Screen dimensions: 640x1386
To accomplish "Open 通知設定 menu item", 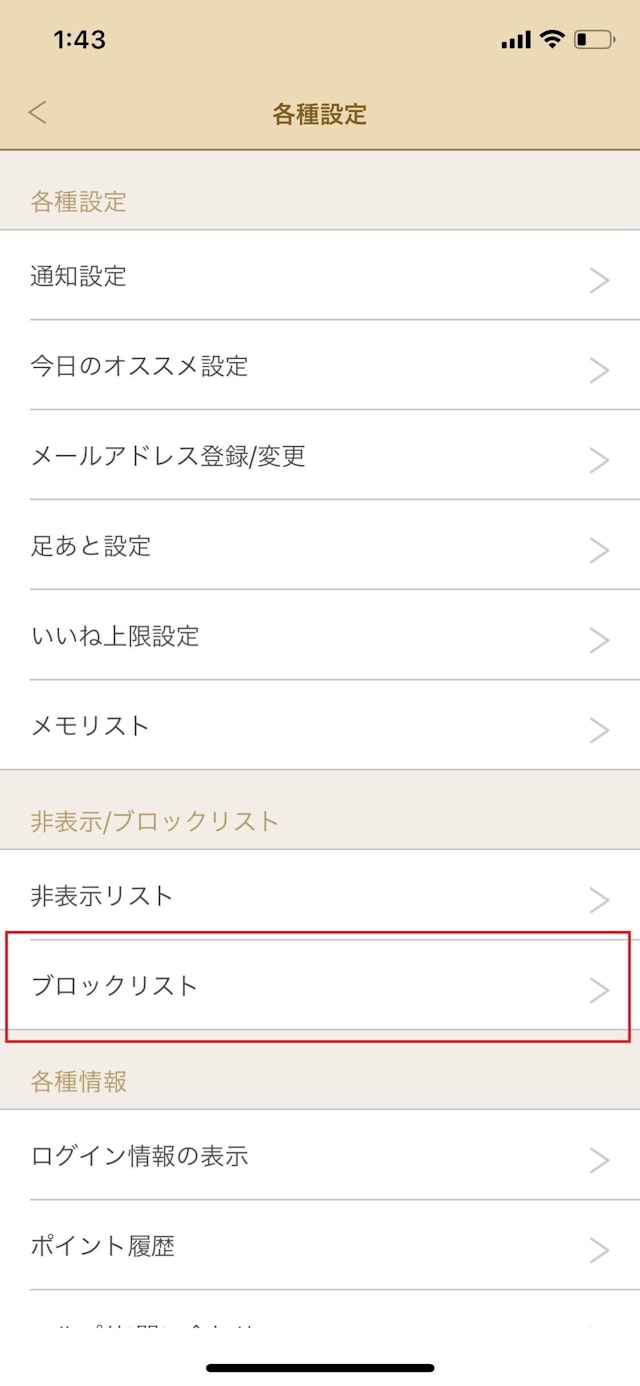I will 80,276.
